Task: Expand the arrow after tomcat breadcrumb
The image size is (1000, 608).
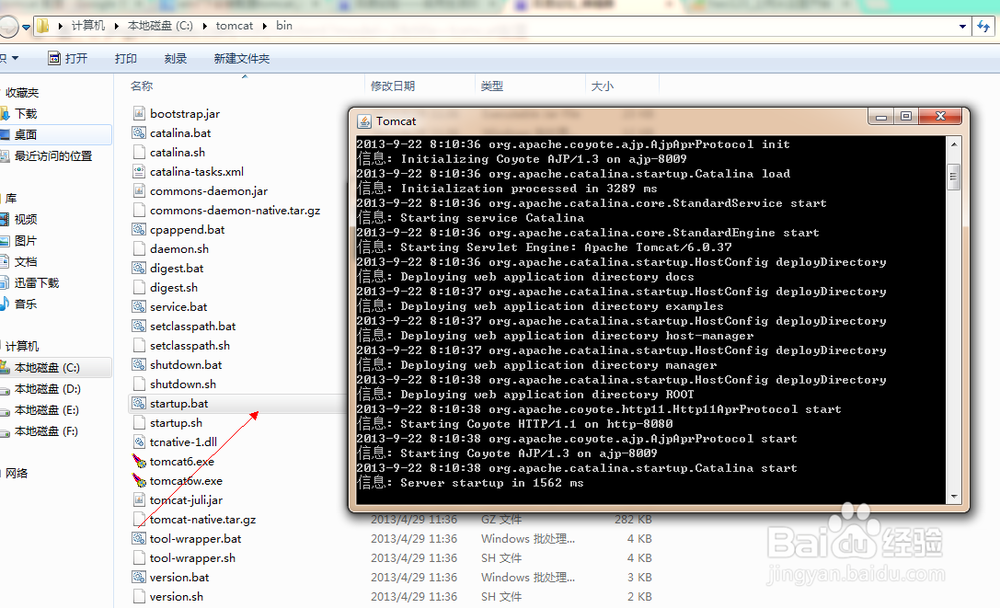Action: pyautogui.click(x=265, y=26)
